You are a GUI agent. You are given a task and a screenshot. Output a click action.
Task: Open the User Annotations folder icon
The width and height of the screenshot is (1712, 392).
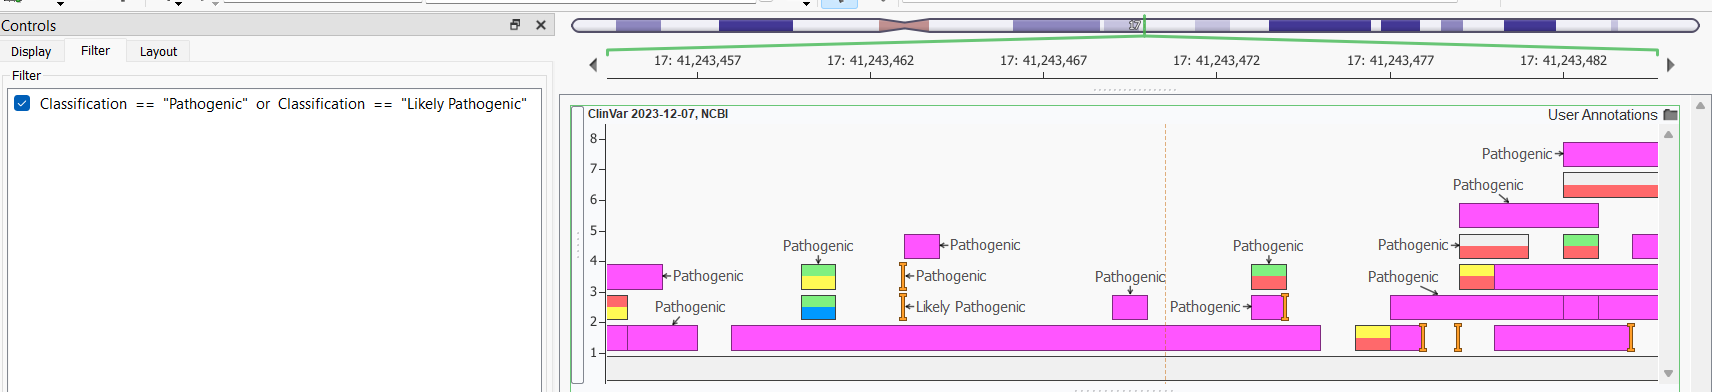1670,115
